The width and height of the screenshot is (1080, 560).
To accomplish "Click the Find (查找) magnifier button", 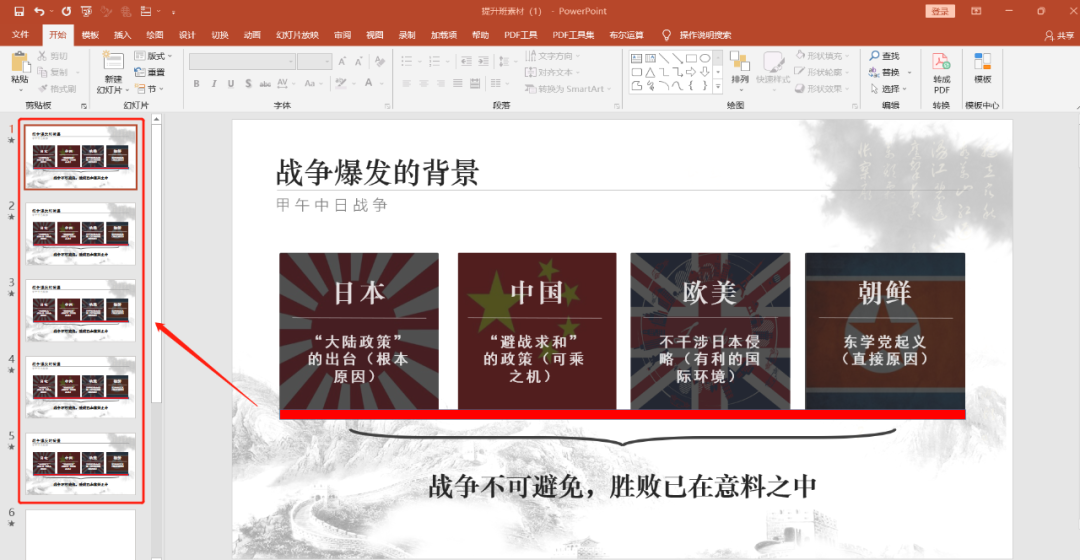I will click(885, 56).
